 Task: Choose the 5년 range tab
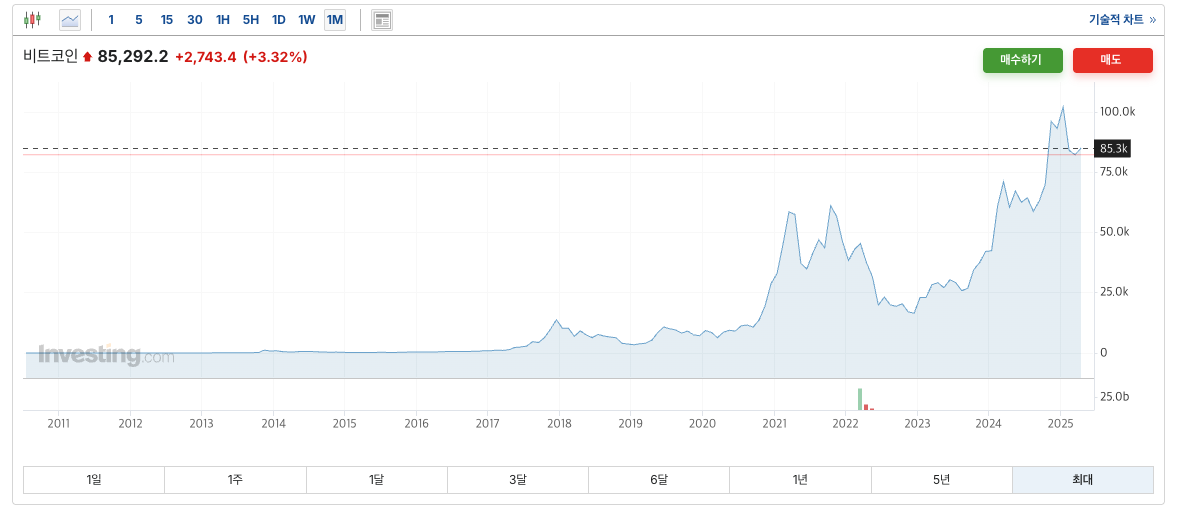pos(942,479)
